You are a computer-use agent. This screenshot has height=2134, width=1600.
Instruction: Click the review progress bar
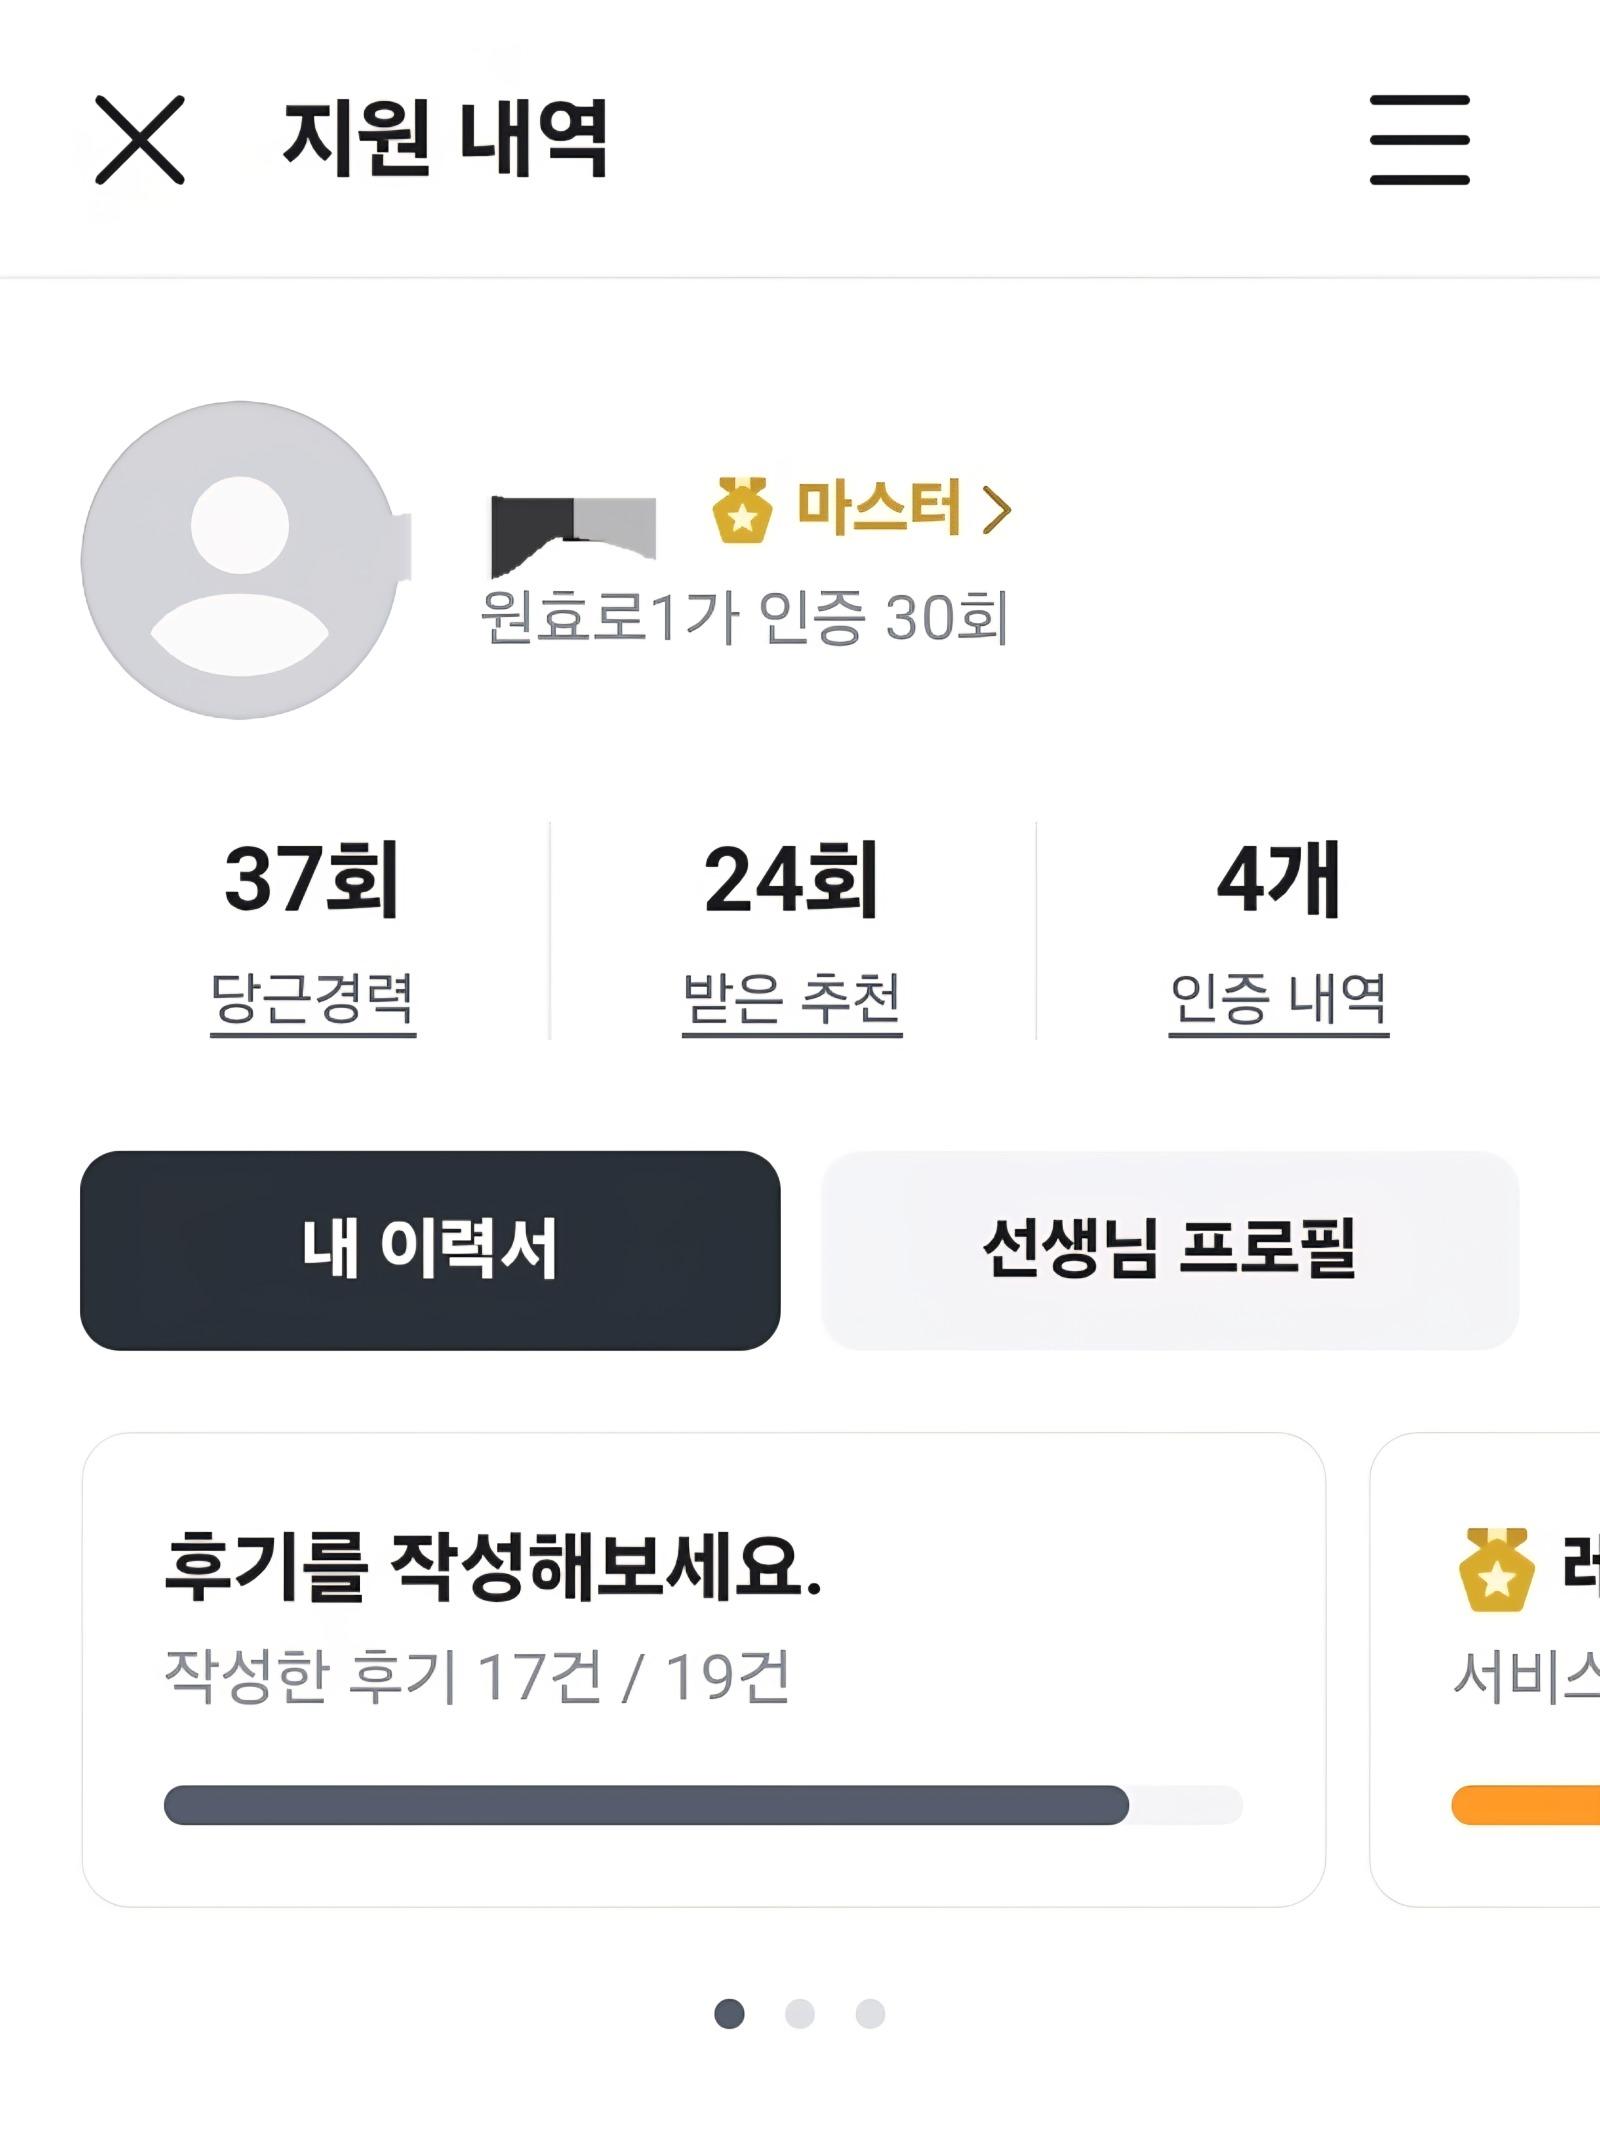[704, 1805]
